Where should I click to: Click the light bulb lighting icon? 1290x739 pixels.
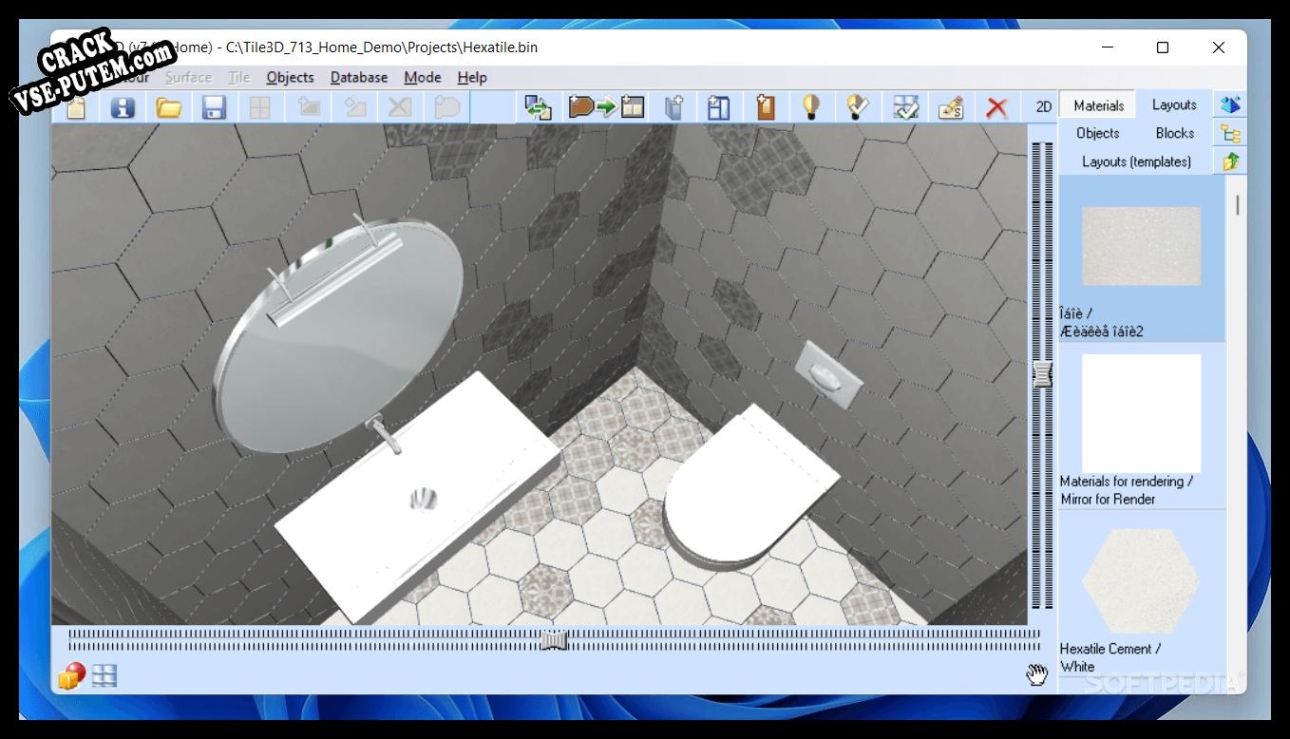pyautogui.click(x=811, y=107)
